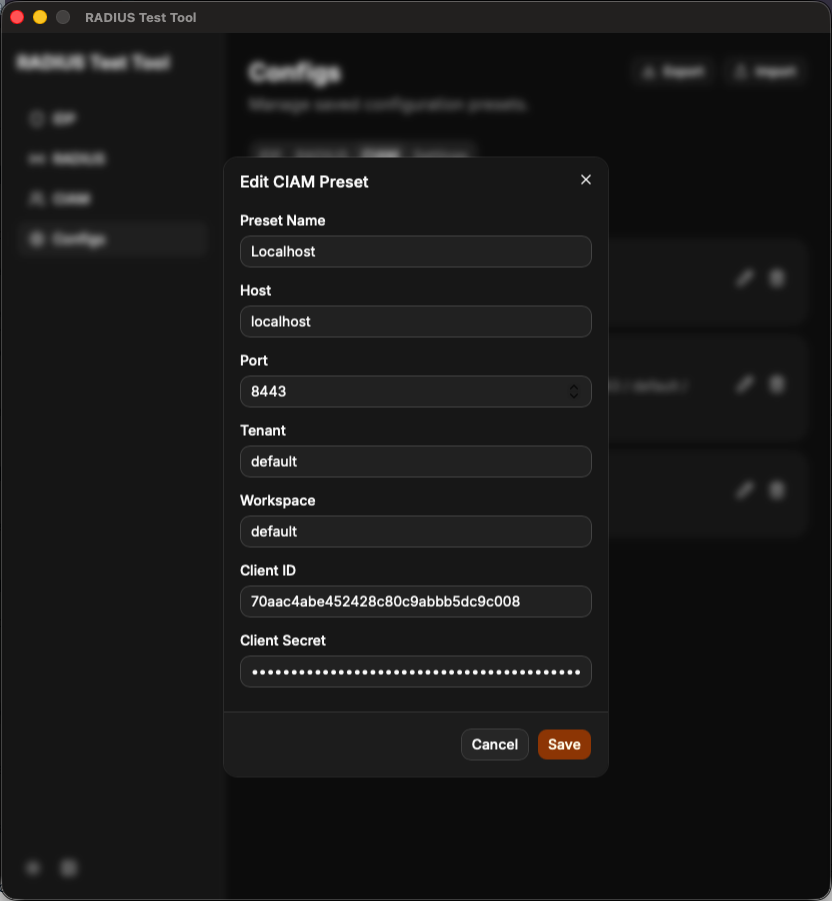832x901 pixels.
Task: Click pencil edit icon on middle preset row
Action: pos(745,384)
